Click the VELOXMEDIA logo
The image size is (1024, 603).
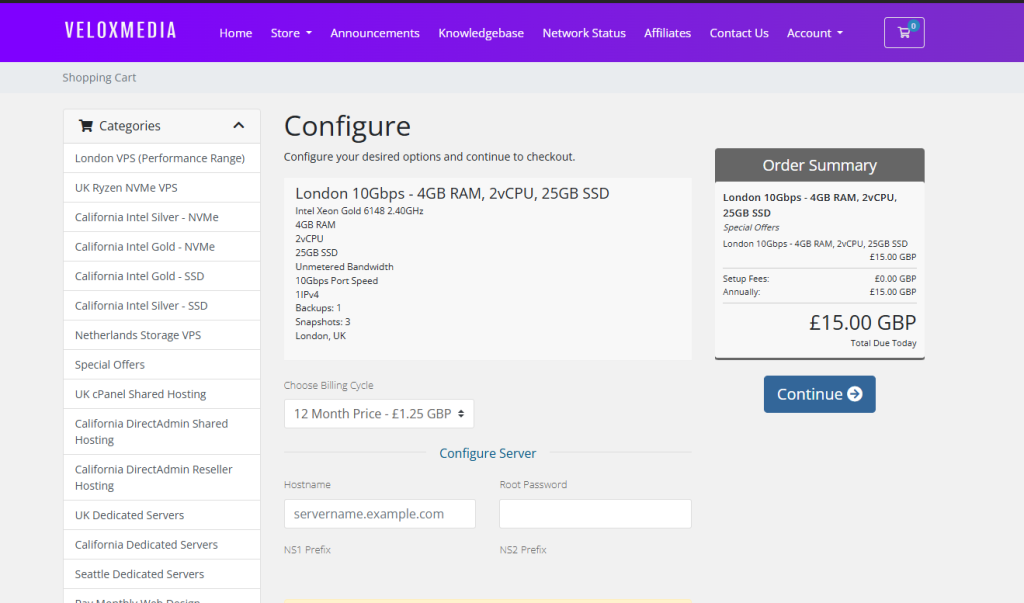(121, 31)
